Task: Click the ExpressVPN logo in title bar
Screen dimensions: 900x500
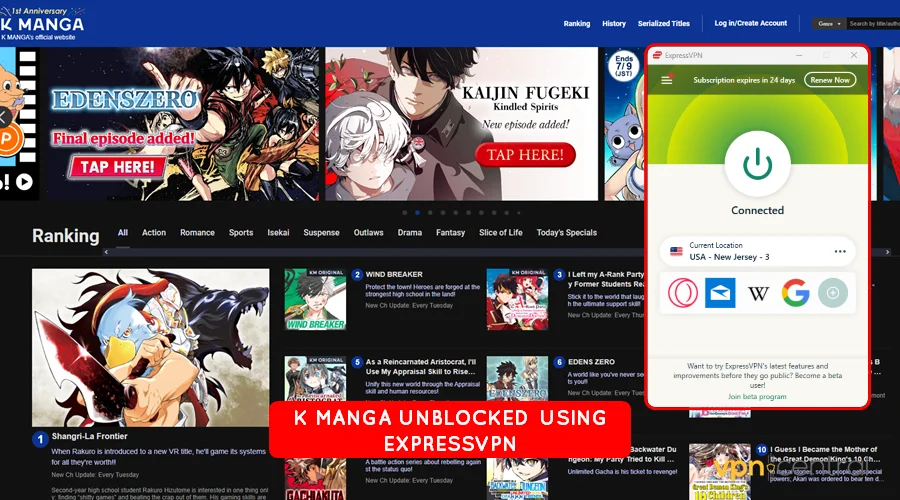Action: pyautogui.click(x=657, y=55)
